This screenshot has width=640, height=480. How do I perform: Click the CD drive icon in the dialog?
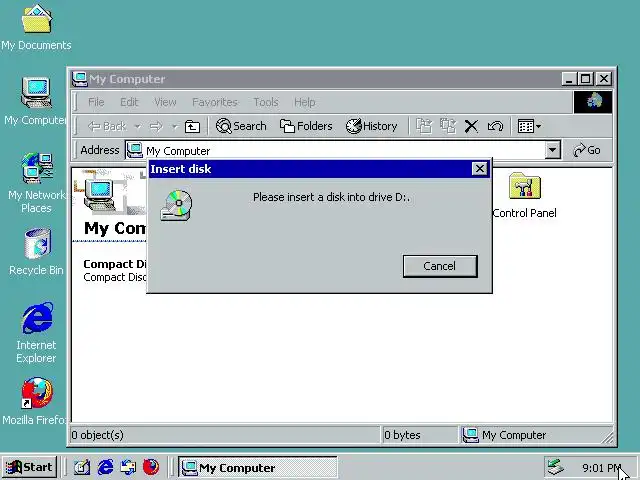pyautogui.click(x=176, y=205)
